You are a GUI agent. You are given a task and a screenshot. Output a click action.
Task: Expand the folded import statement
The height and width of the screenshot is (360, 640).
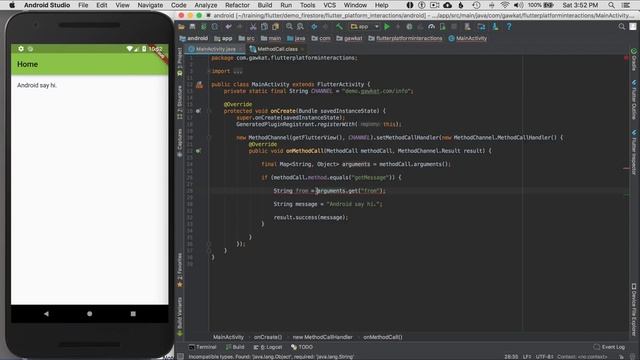[x=238, y=71]
